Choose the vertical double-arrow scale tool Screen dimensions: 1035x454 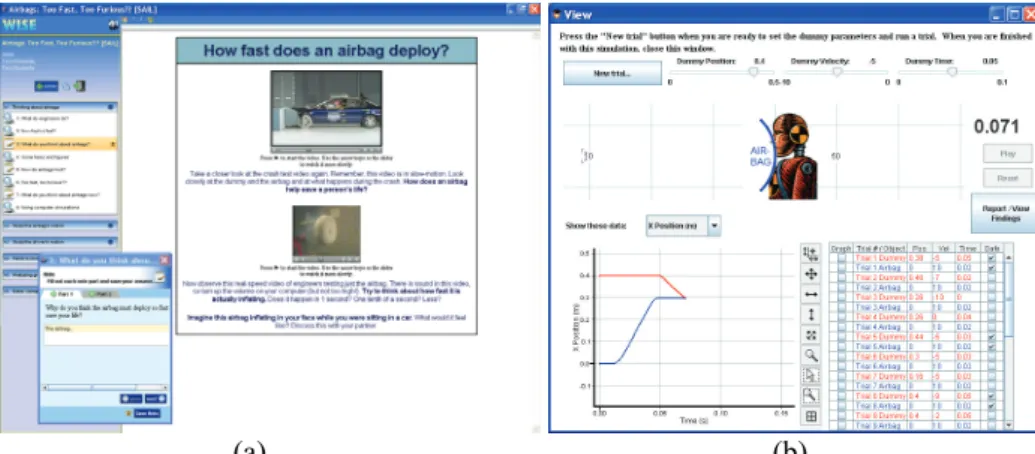[x=811, y=315]
